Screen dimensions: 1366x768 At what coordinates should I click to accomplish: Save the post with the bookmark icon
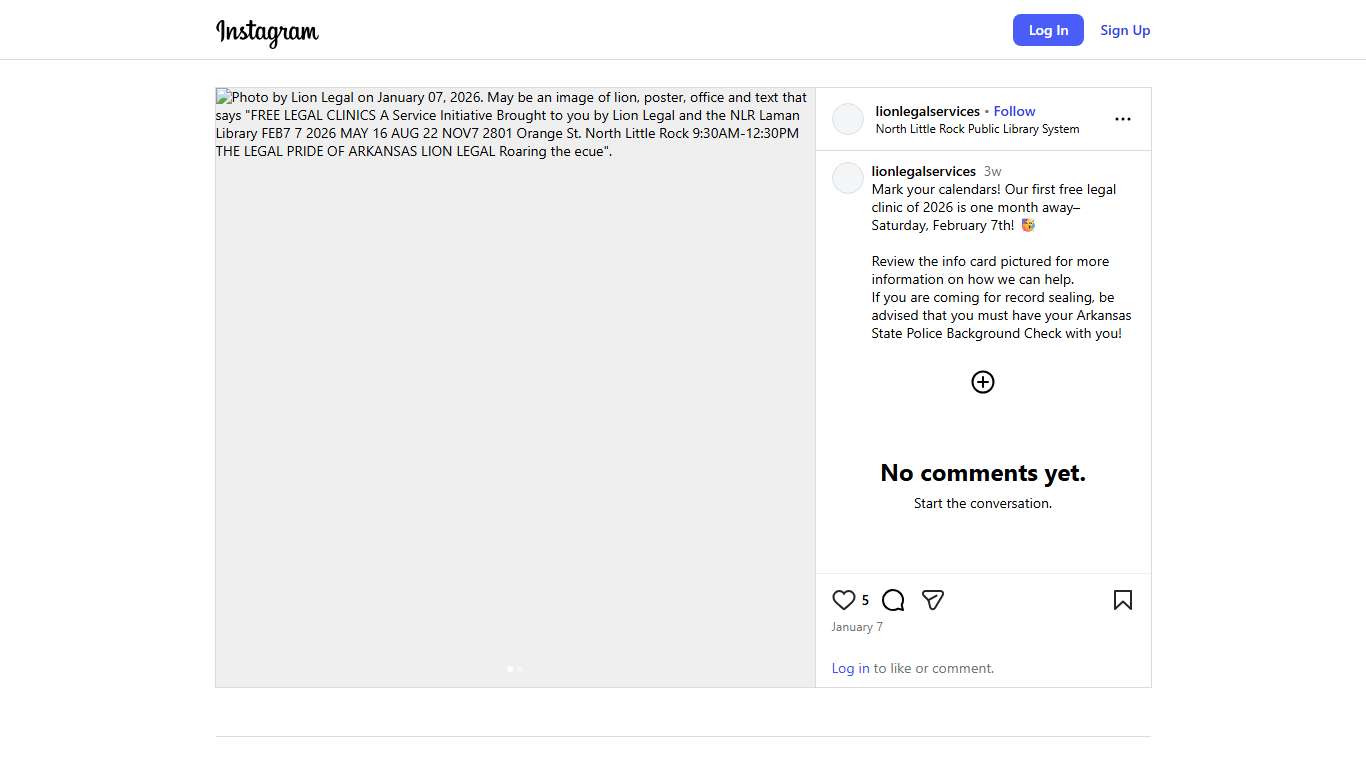click(1122, 600)
